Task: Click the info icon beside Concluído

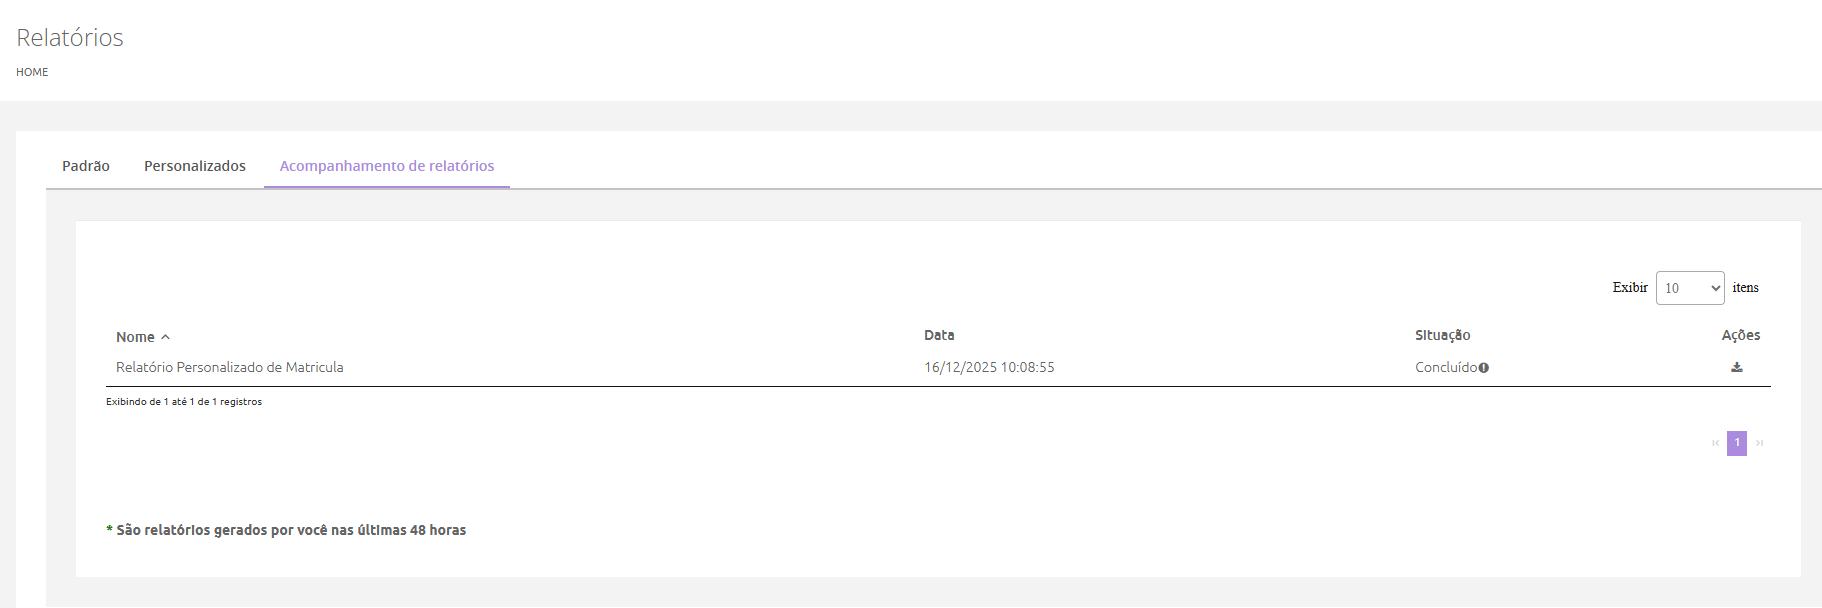Action: [1484, 368]
